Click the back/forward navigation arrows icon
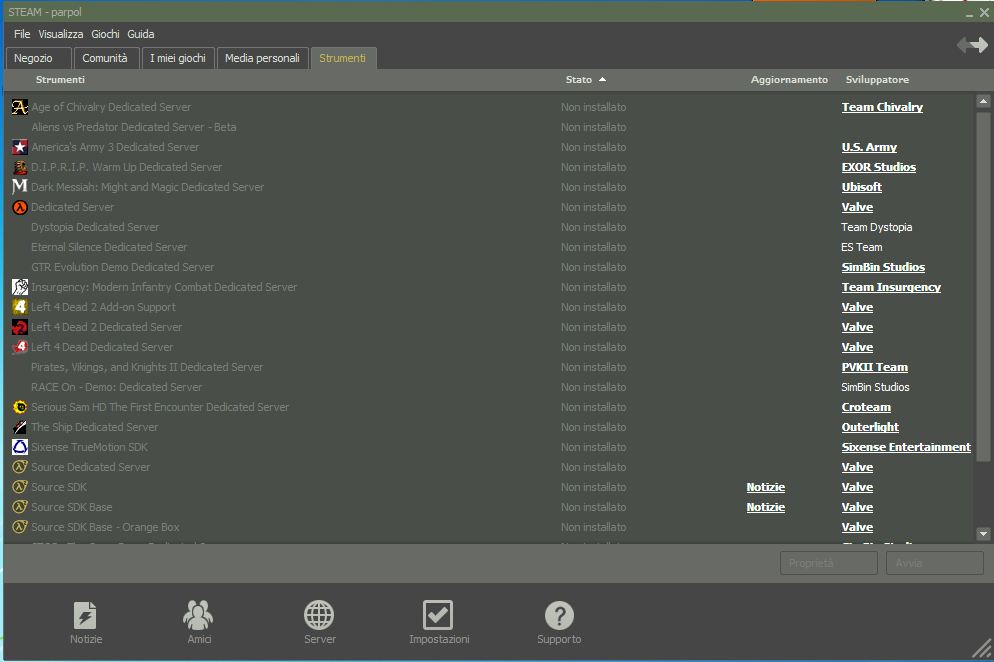This screenshot has height=662, width=994. coord(972,45)
